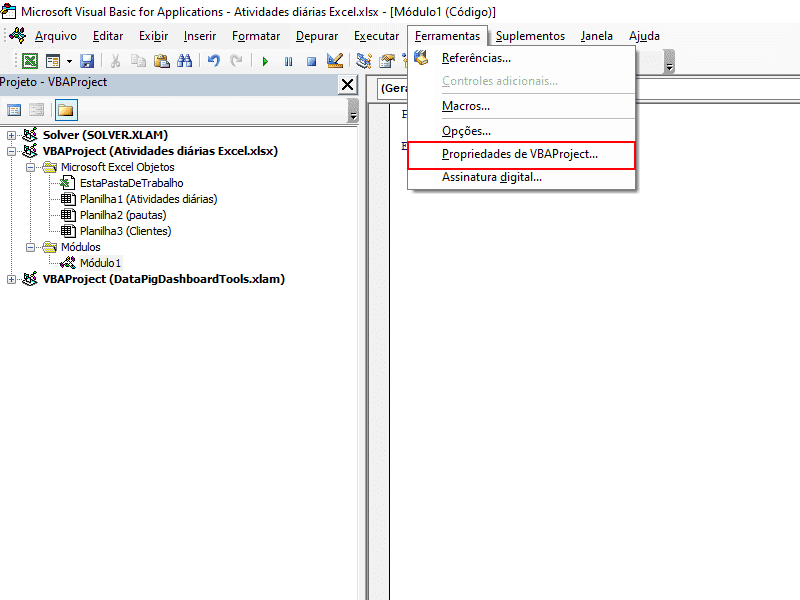
Task: Stop execution with the Reset square icon
Action: 311,61
